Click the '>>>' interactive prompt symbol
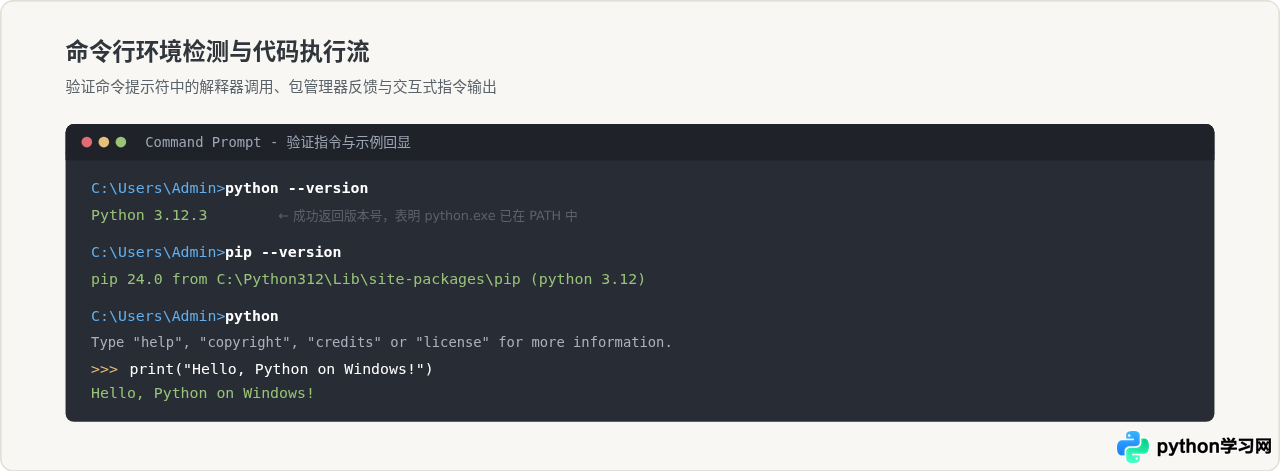Image resolution: width=1280 pixels, height=472 pixels. (104, 369)
